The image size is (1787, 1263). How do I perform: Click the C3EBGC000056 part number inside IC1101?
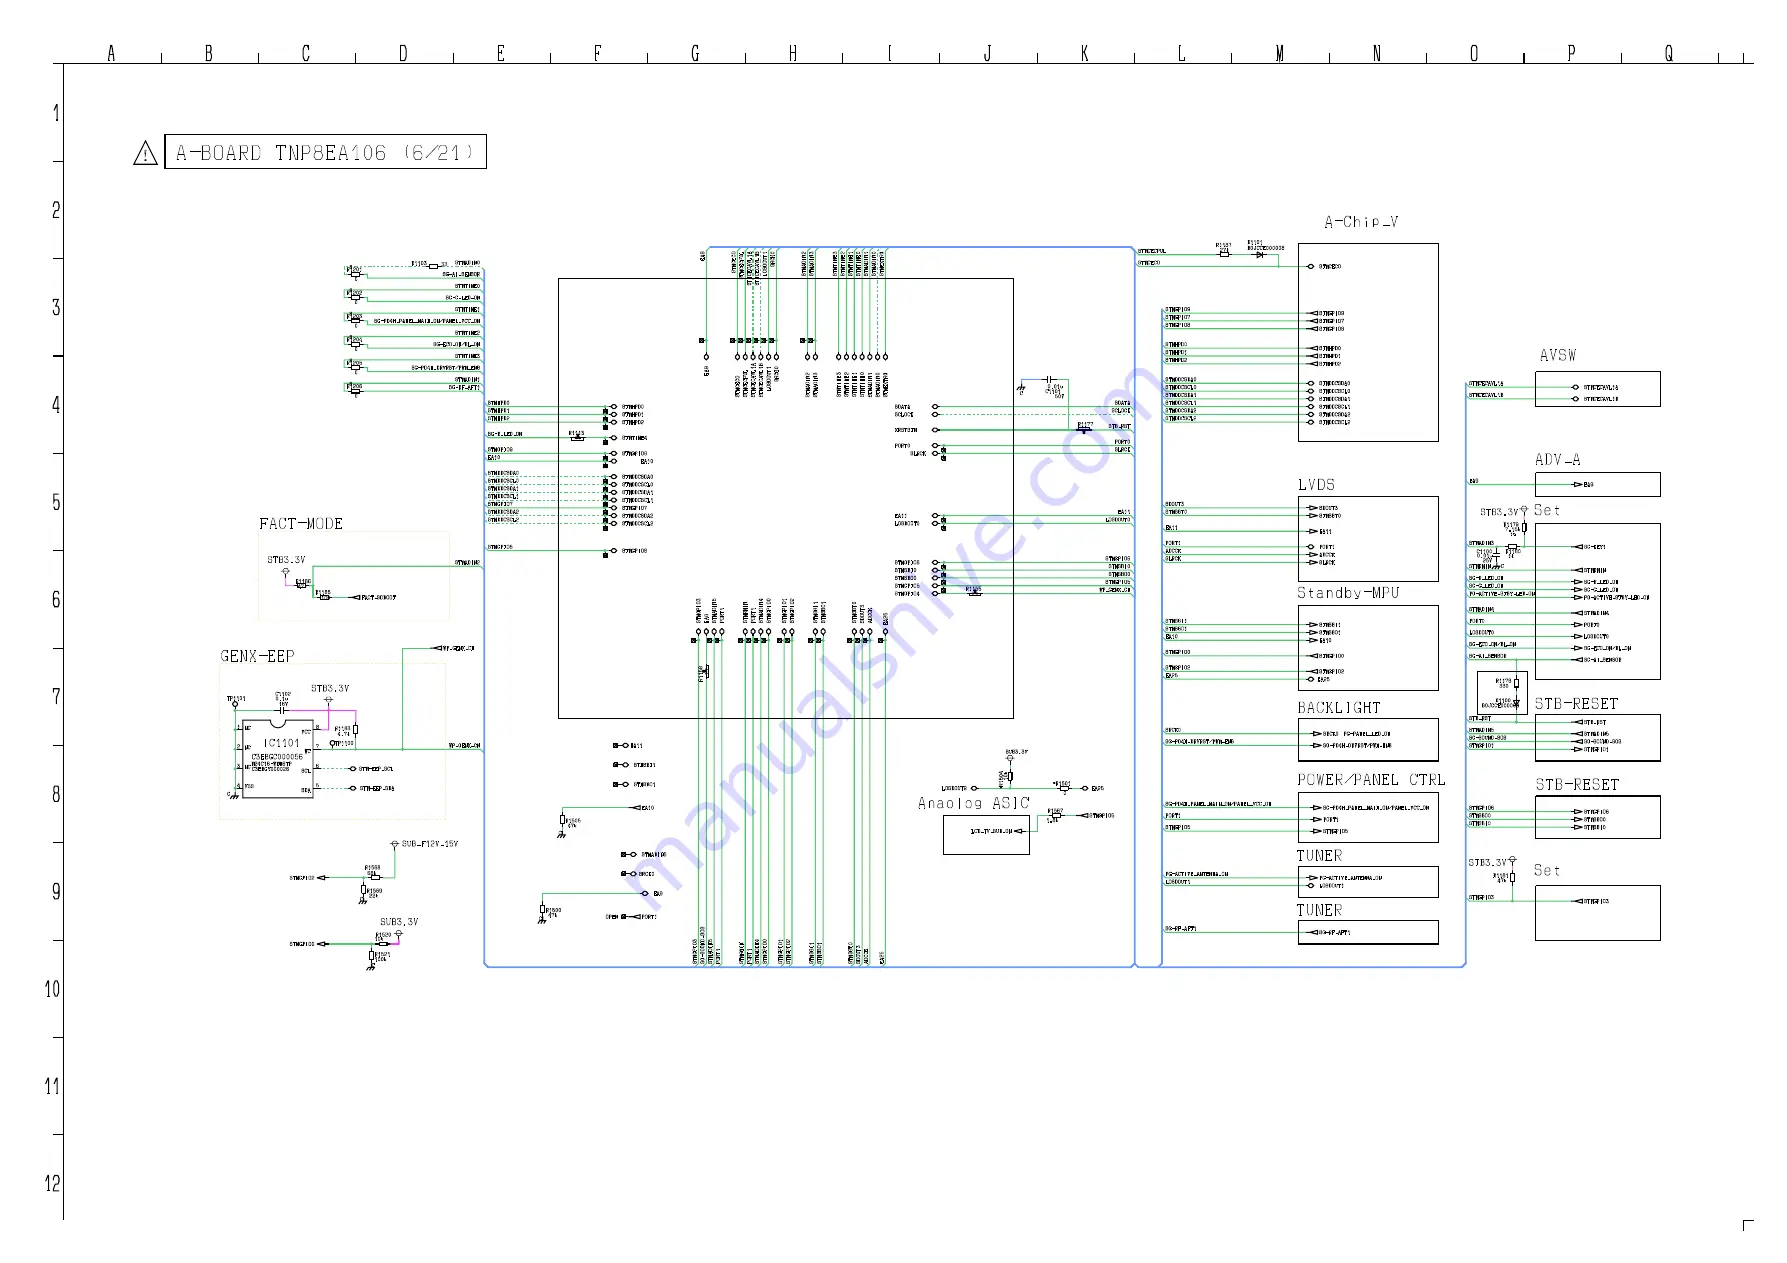[x=277, y=757]
